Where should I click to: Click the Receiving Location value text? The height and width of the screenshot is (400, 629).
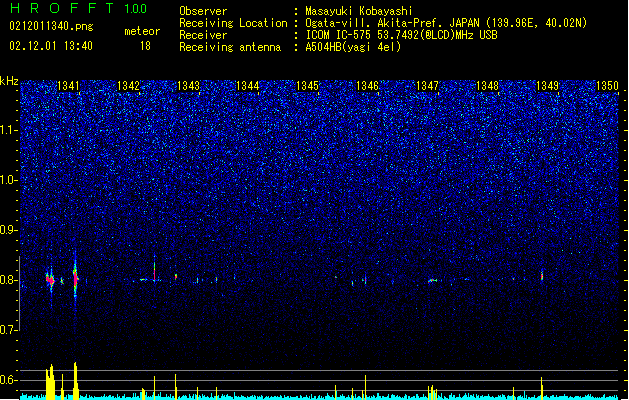[446, 23]
